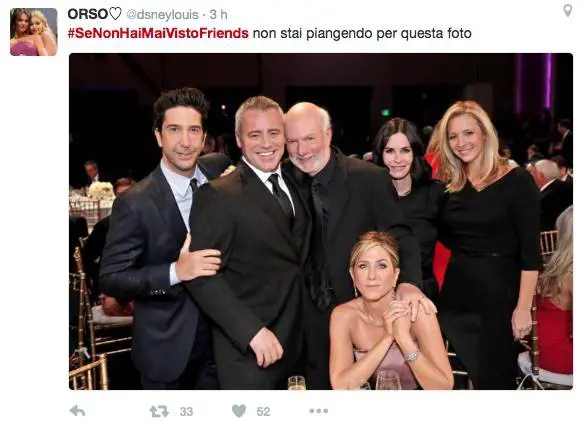Open the profile avatar thumbnail
584x429 pixels.
click(34, 32)
